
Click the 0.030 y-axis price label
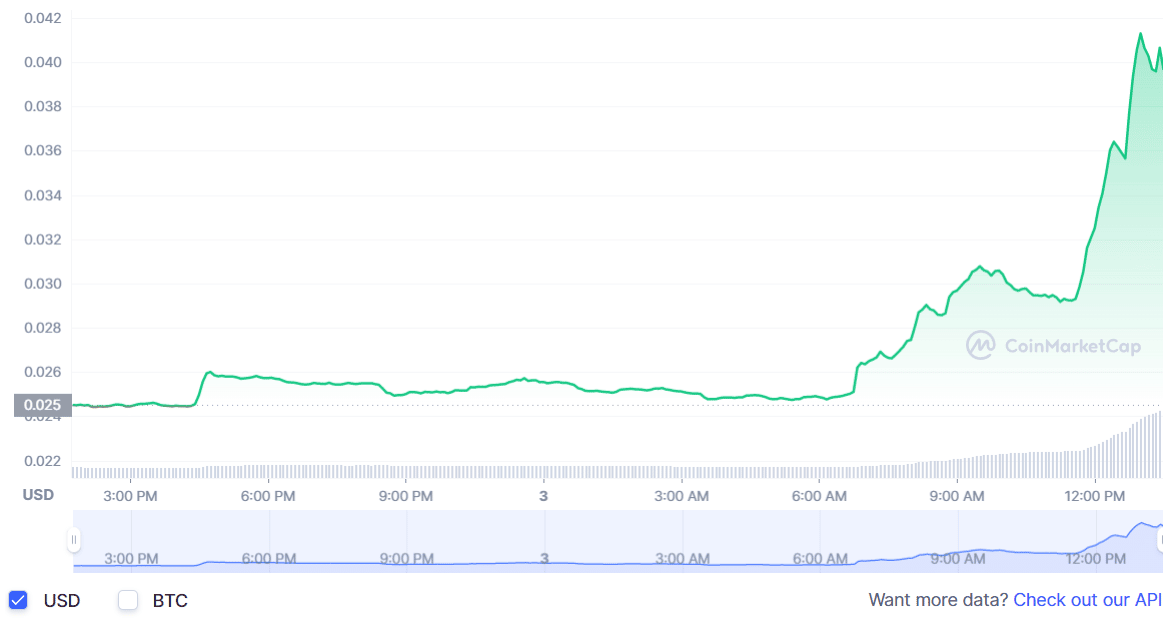(42, 284)
